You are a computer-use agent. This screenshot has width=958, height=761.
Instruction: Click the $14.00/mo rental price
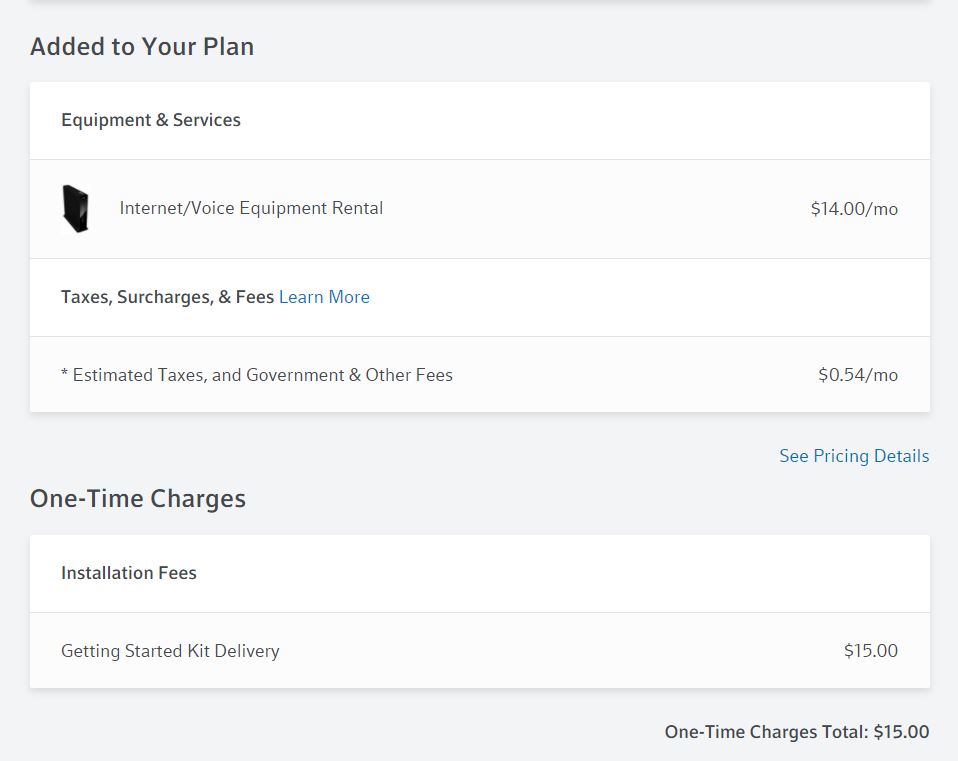tap(853, 208)
